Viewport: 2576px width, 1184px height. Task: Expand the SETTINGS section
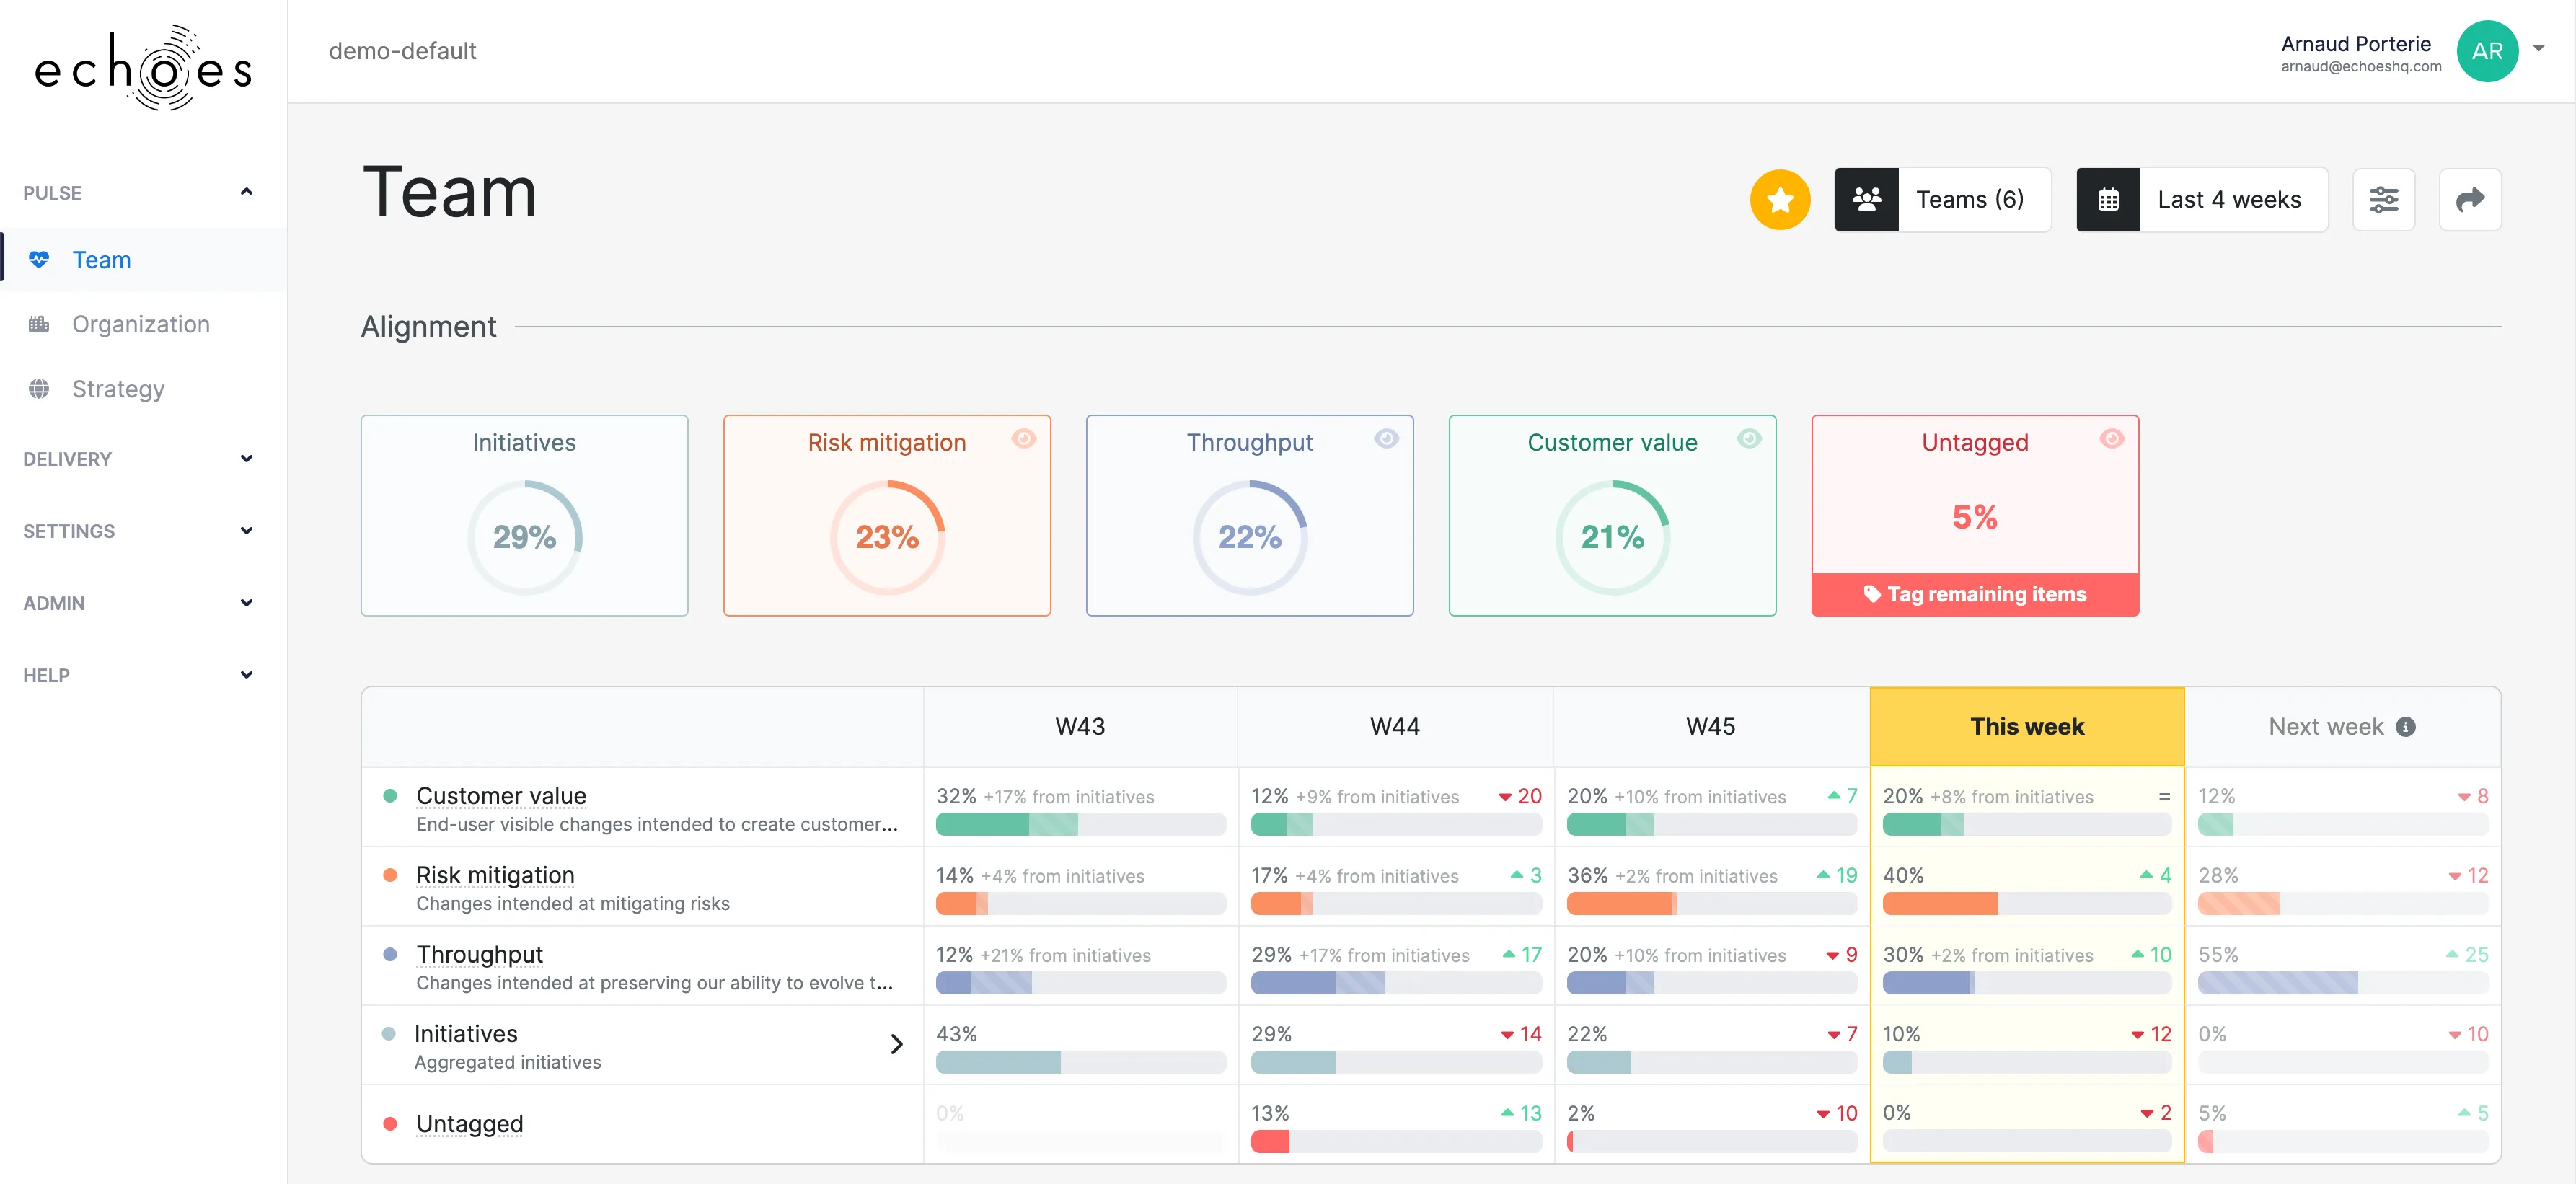click(x=246, y=531)
